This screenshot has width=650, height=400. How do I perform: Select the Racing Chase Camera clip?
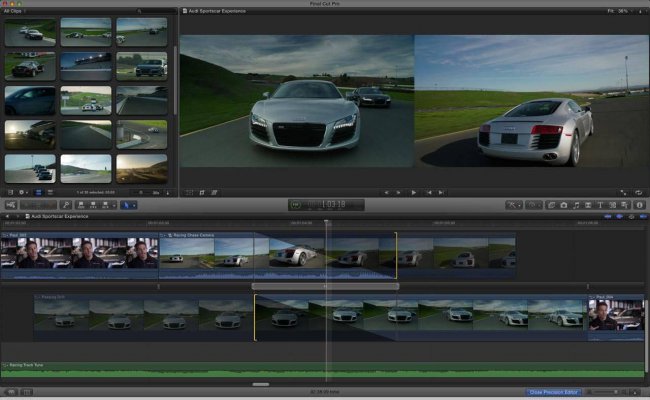(x=277, y=255)
